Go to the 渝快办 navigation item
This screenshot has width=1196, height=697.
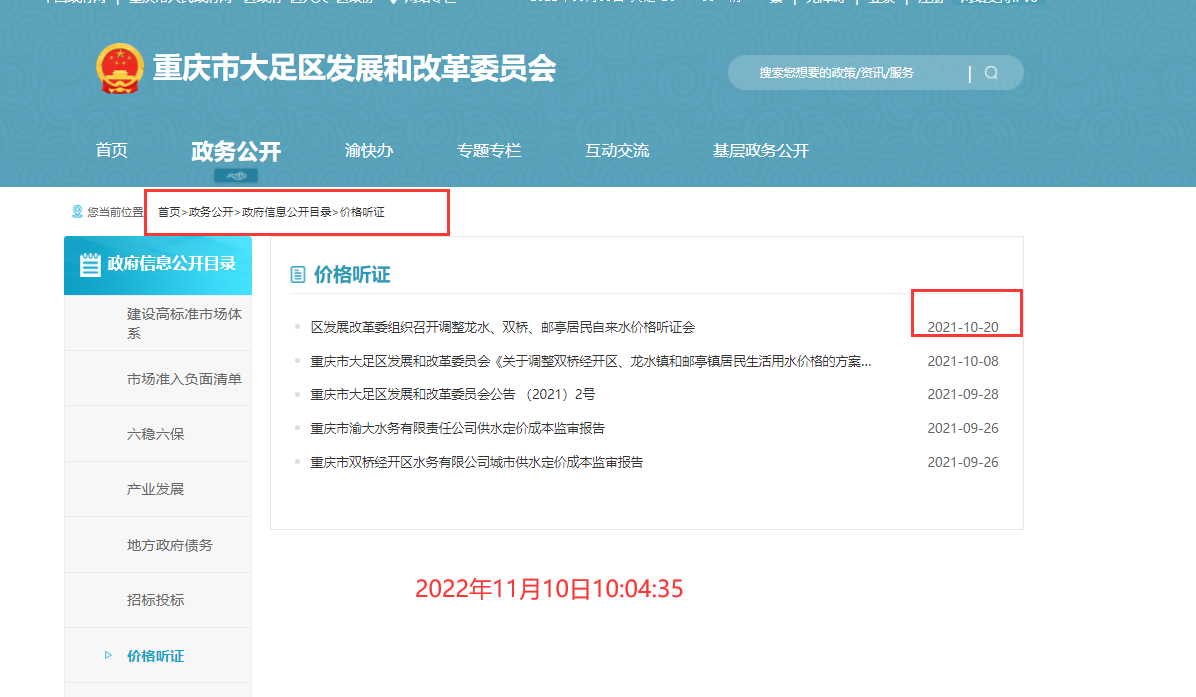pos(368,151)
